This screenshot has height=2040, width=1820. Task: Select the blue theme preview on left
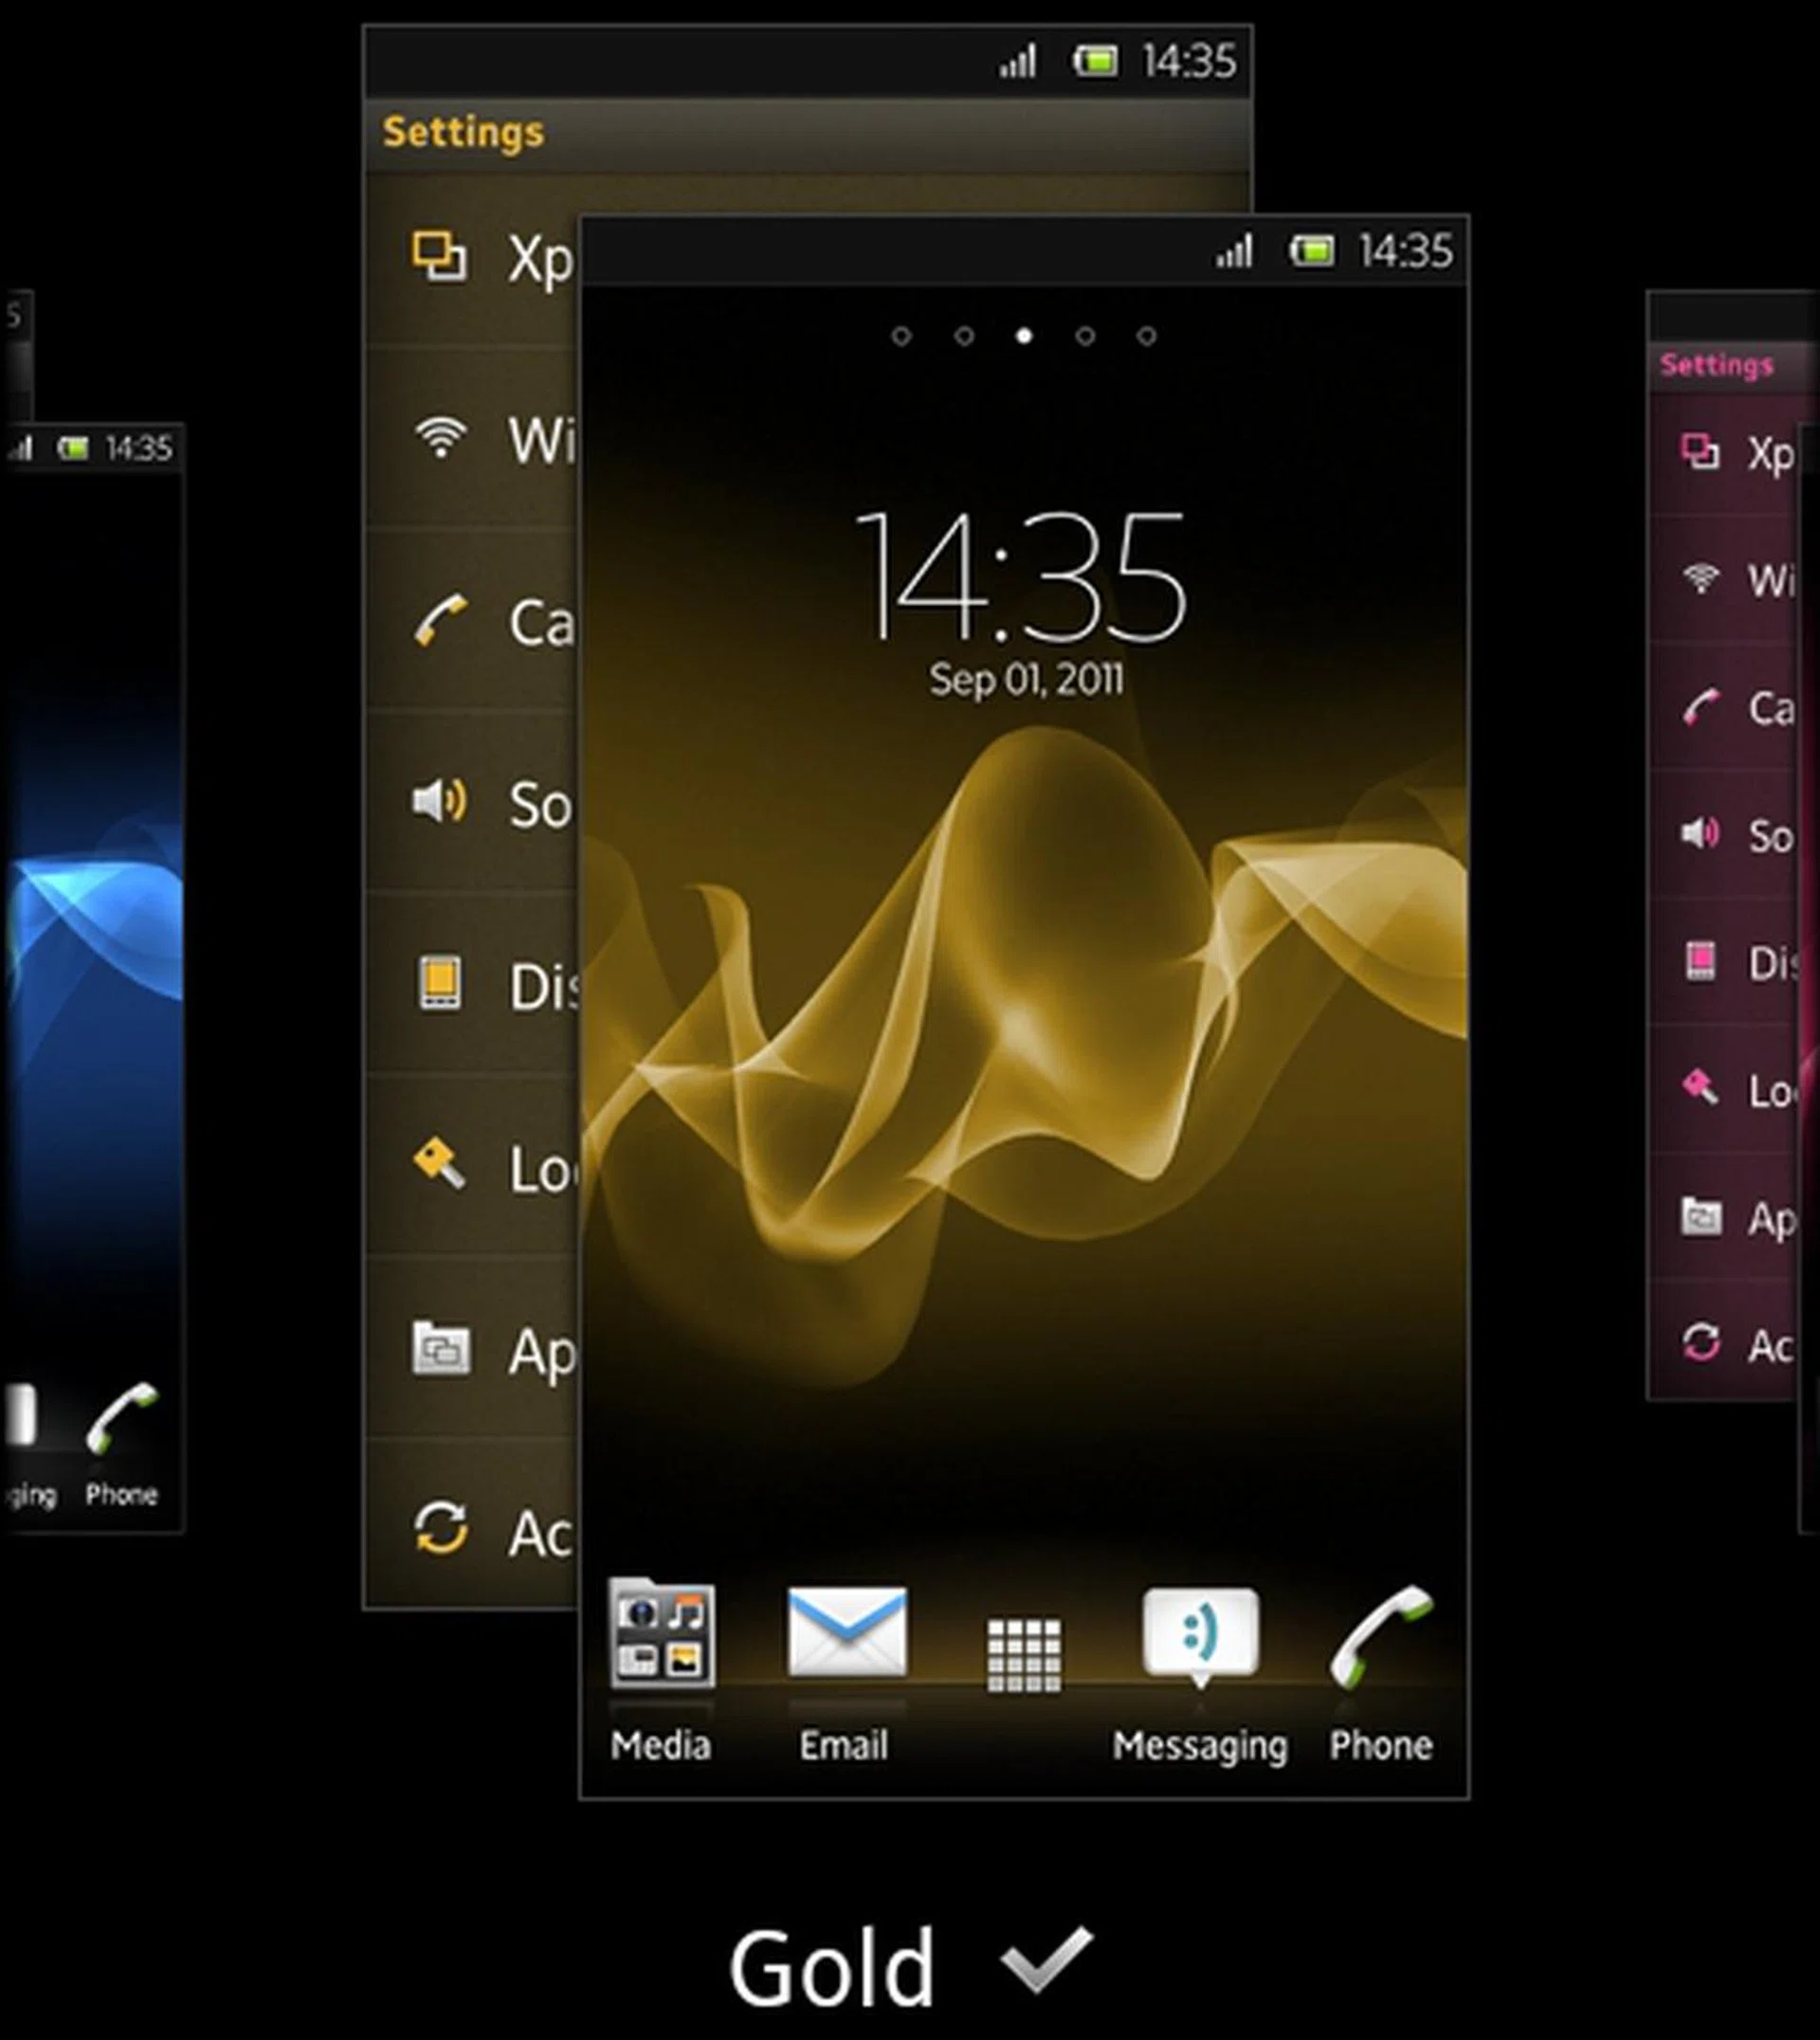click(95, 950)
